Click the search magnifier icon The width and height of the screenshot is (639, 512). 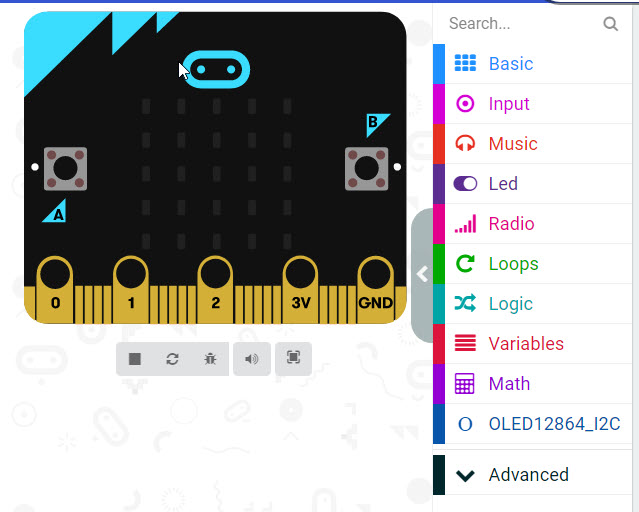(x=610, y=24)
